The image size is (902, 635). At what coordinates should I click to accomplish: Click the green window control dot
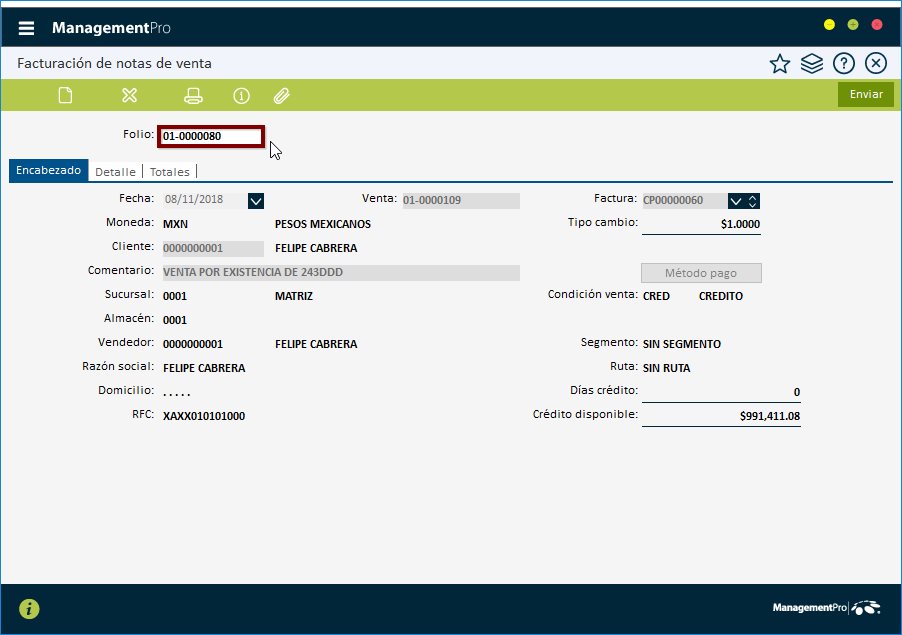(x=853, y=25)
